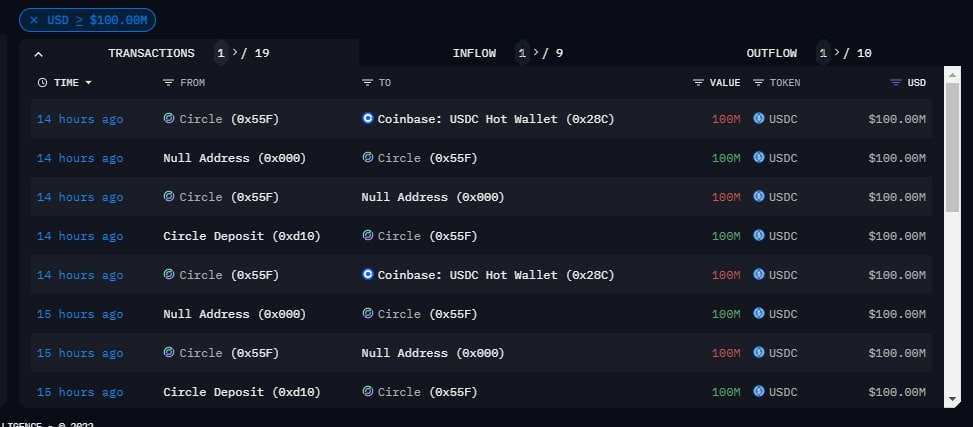Viewport: 973px width, 427px height.
Task: Open the TO column filter icon
Action: point(367,83)
